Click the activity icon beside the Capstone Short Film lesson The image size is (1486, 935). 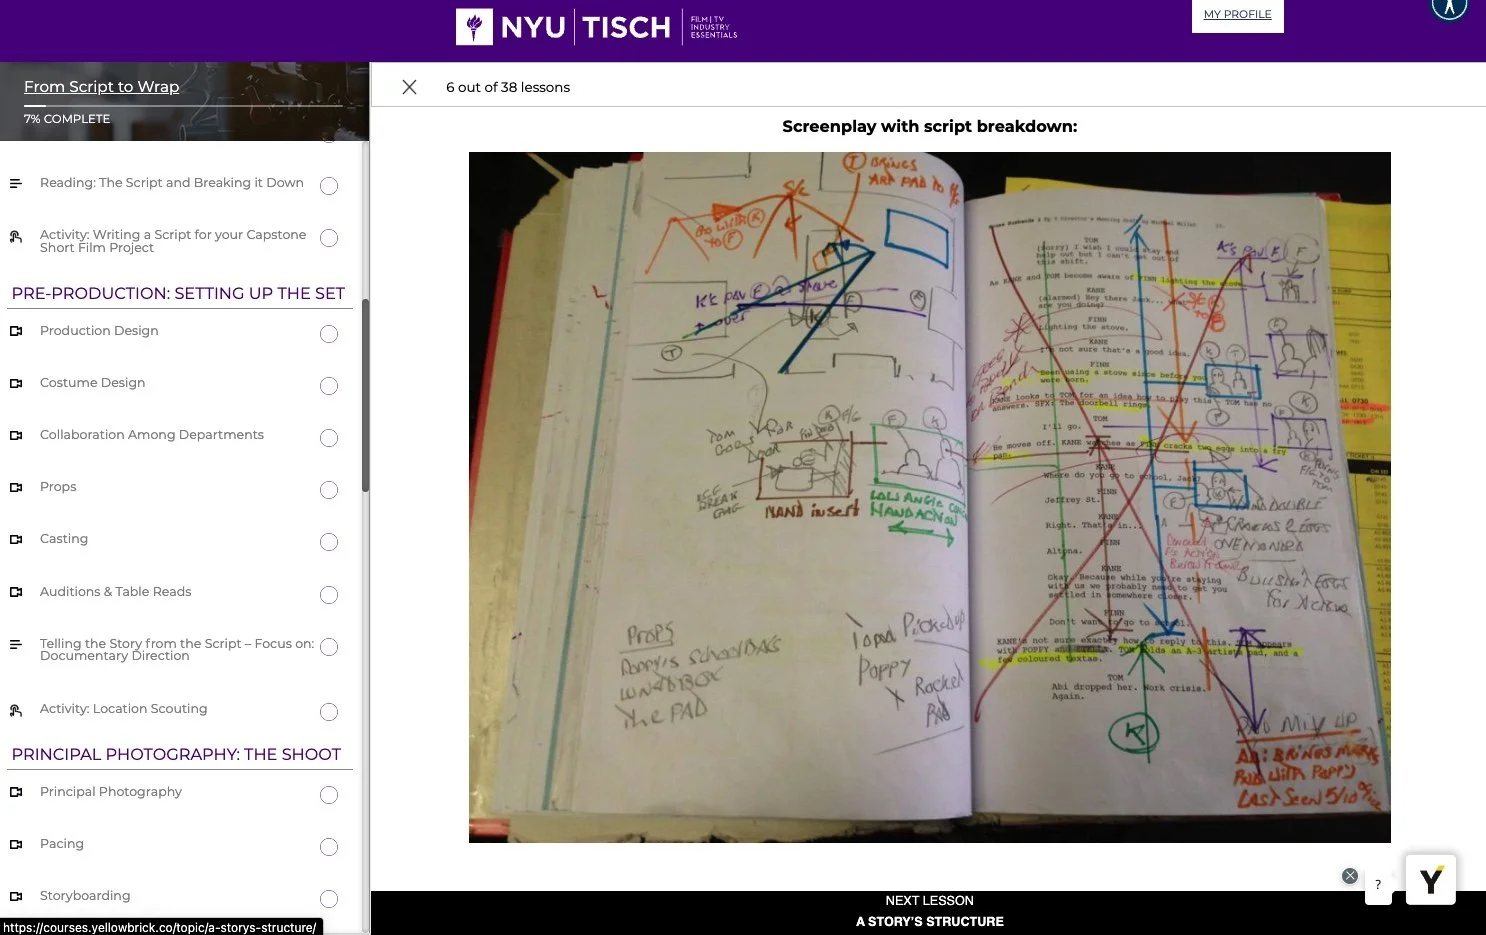click(x=16, y=237)
